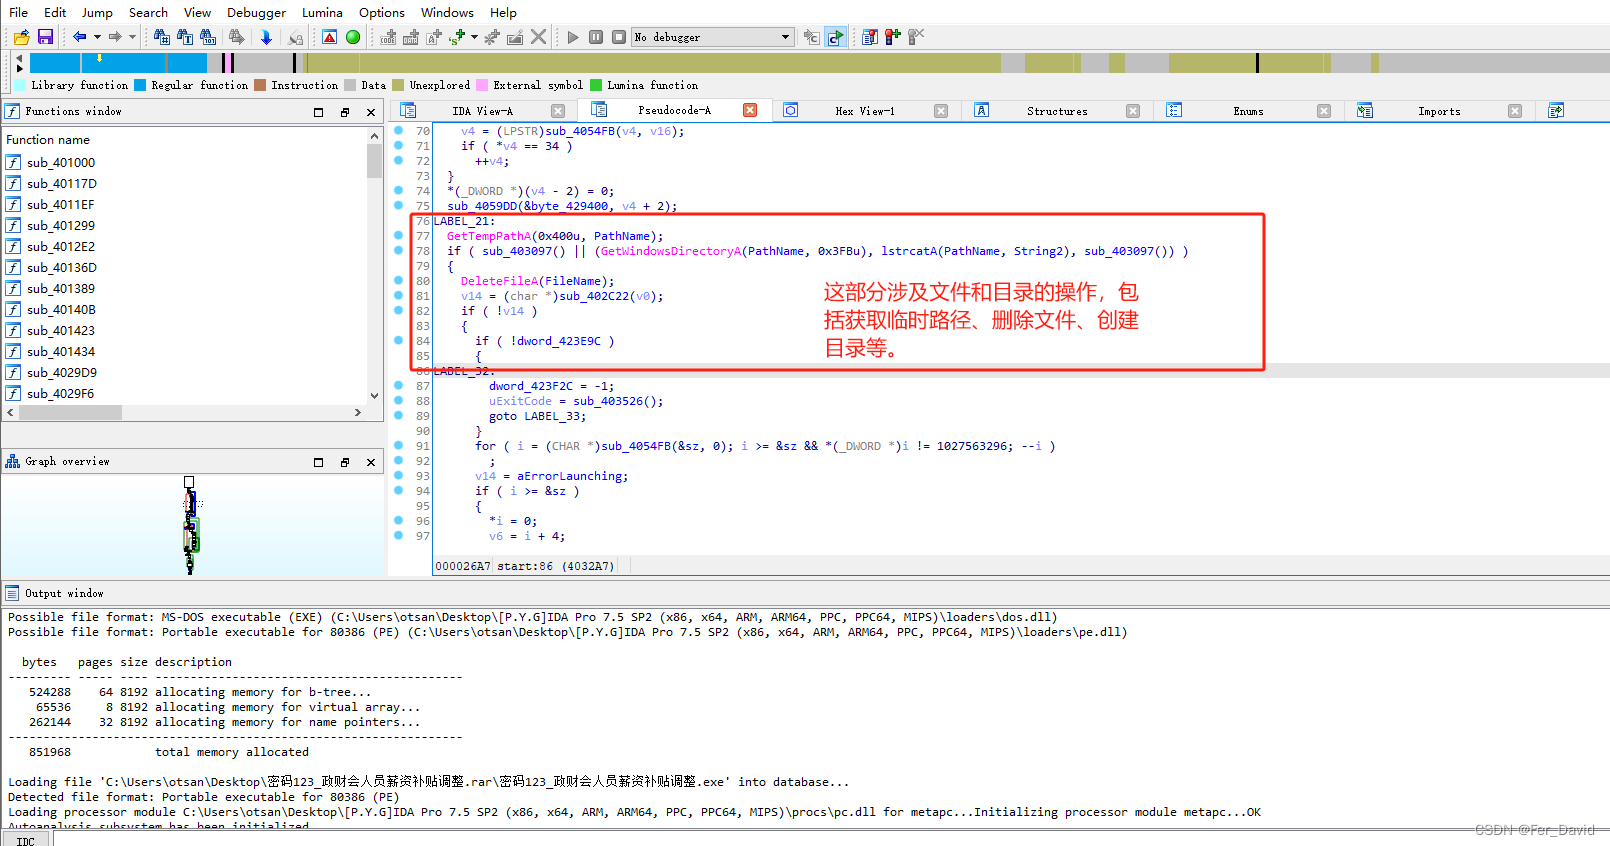Screen dimensions: 1610x846
Task: Click the Save database floppy icon
Action: click(x=45, y=37)
